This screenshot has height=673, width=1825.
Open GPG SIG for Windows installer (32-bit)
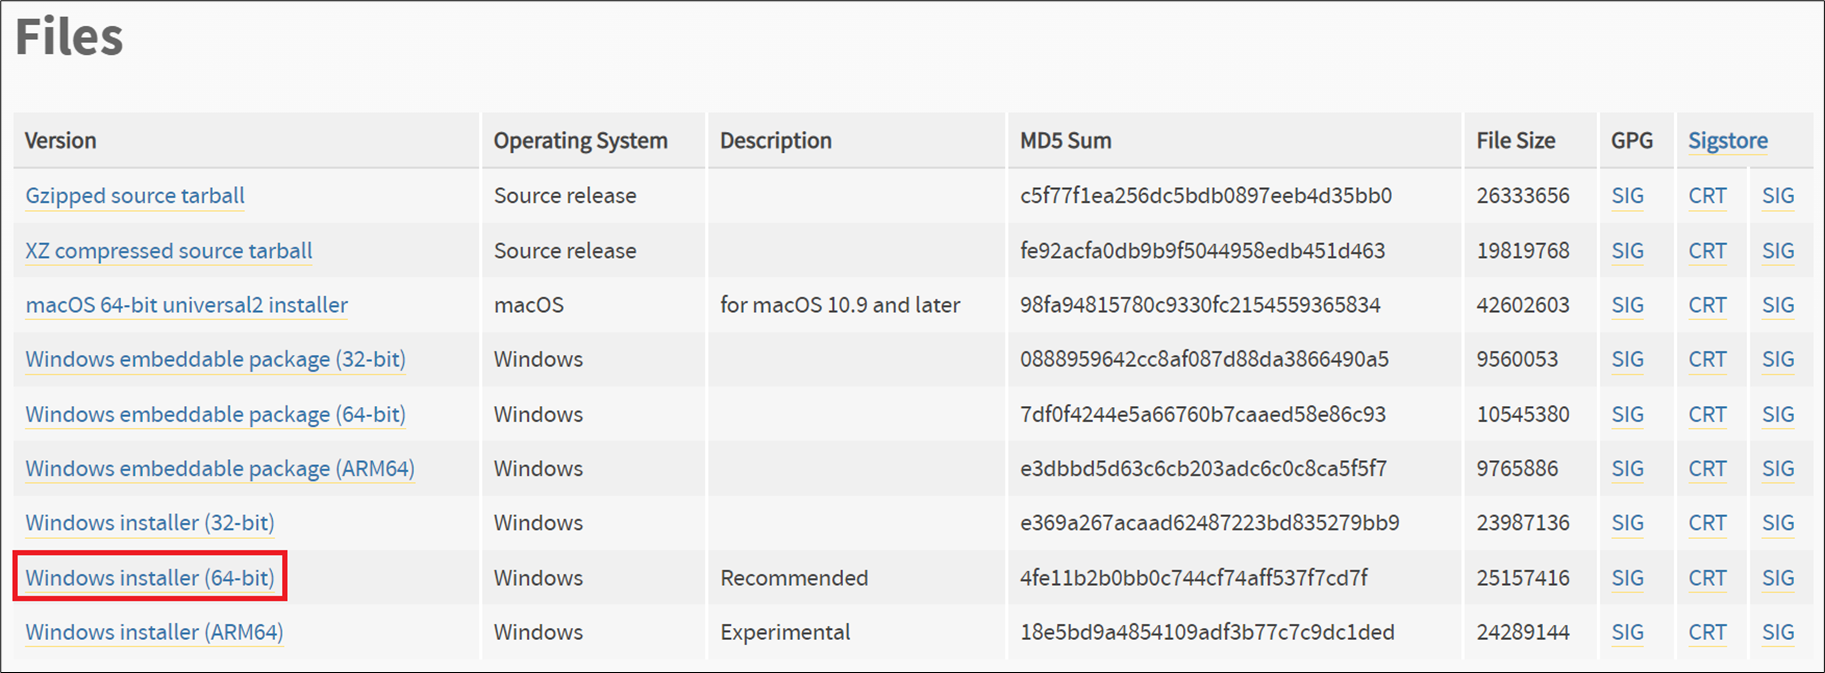point(1628,523)
